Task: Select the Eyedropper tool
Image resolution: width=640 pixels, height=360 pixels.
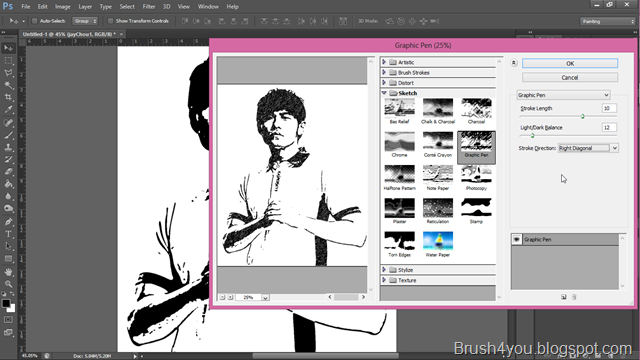Action: (8, 110)
